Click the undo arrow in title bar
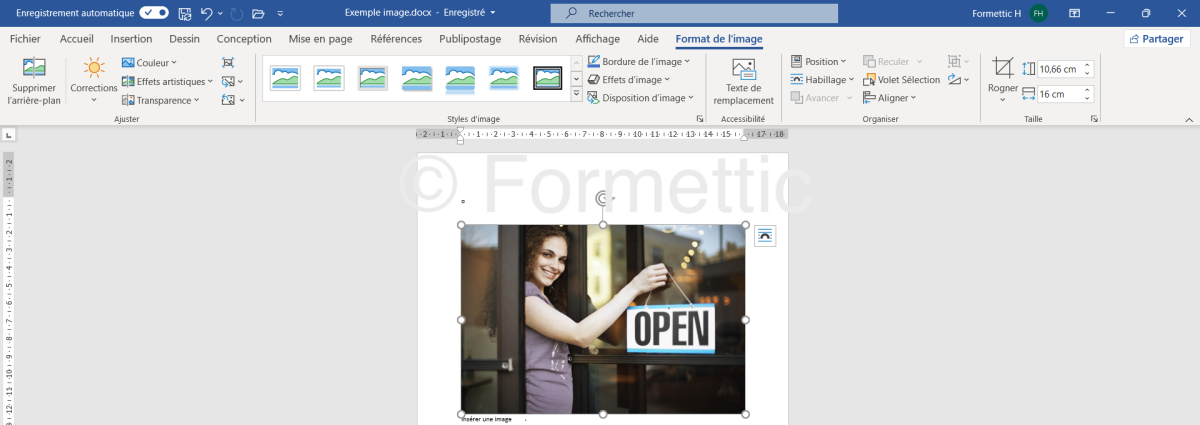Viewport: 1200px width, 425px height. pos(206,14)
